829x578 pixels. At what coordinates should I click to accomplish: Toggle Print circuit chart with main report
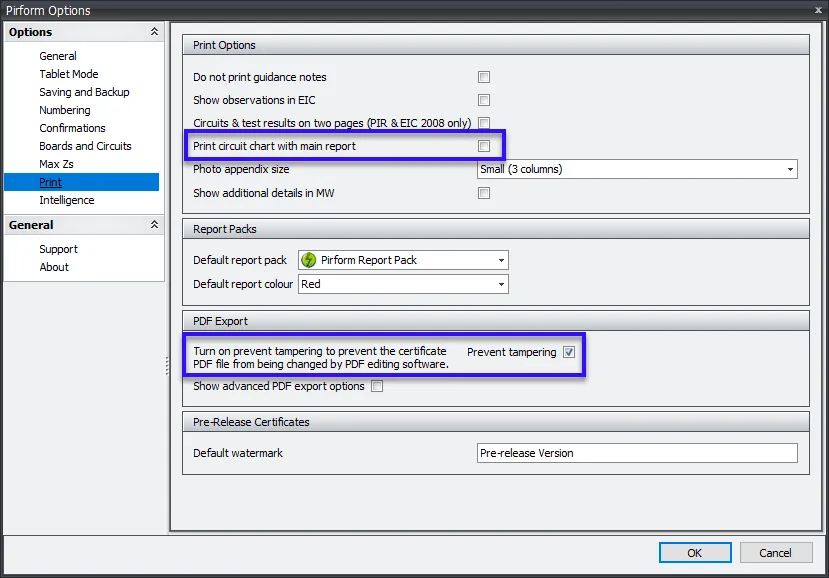483,144
